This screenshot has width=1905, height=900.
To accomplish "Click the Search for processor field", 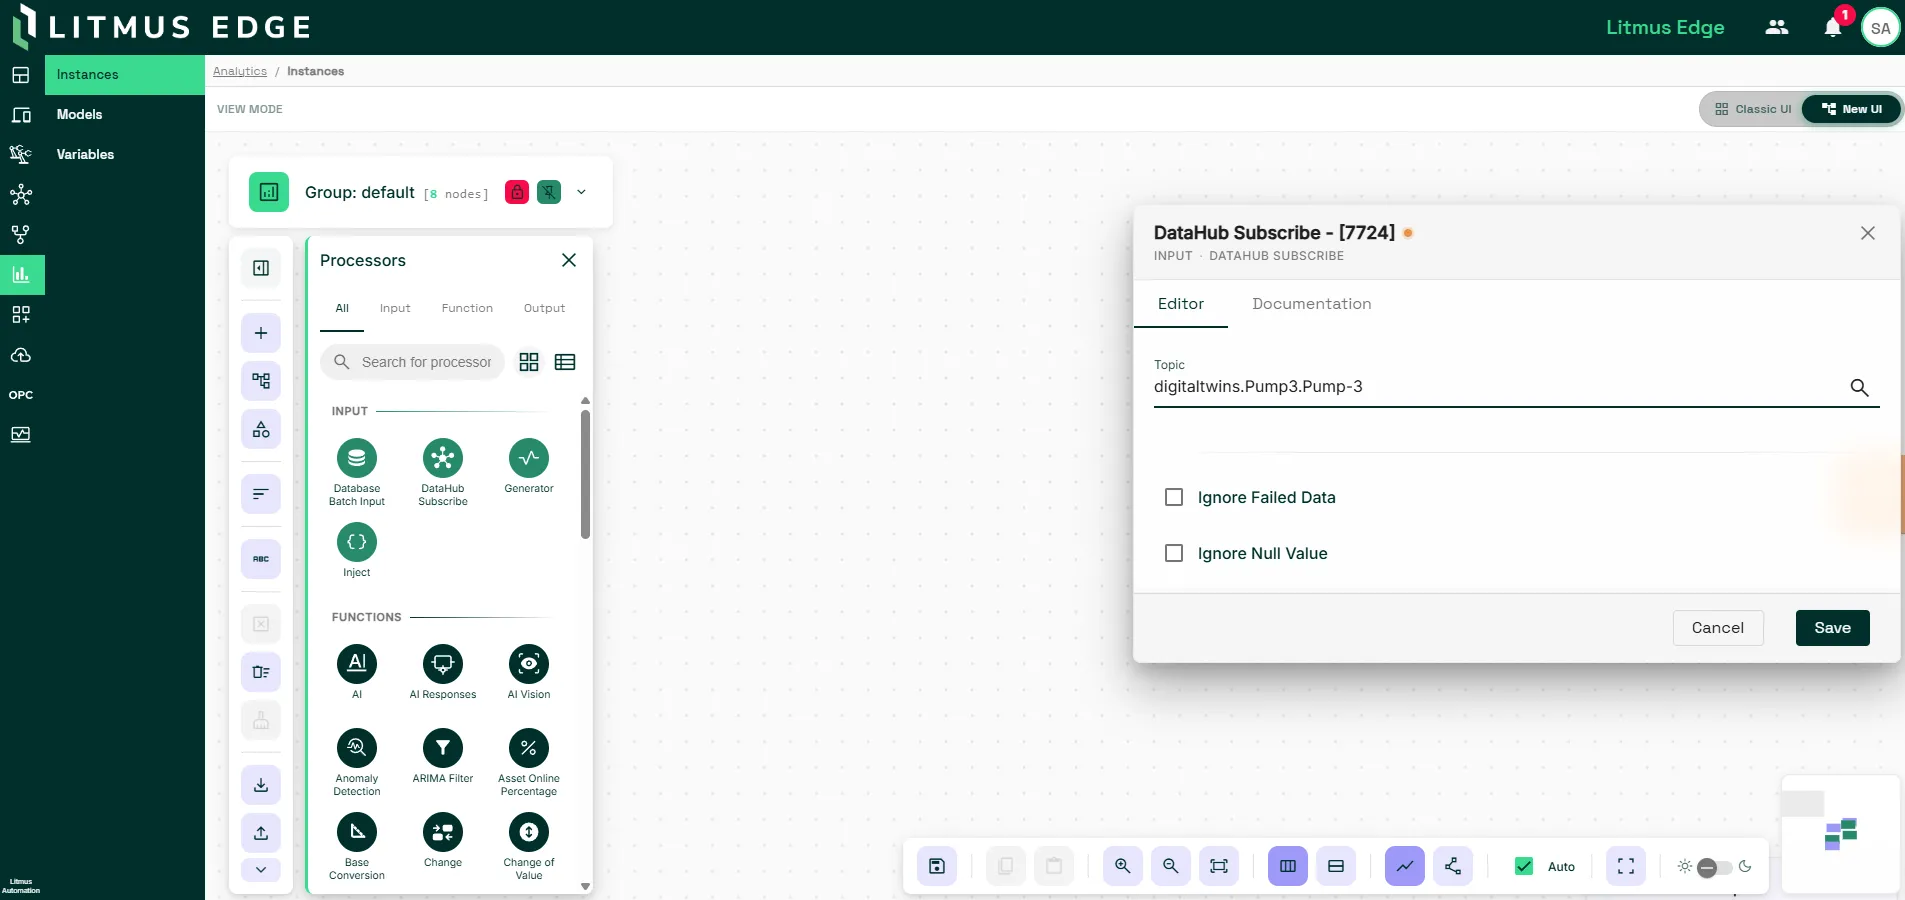I will tap(412, 362).
